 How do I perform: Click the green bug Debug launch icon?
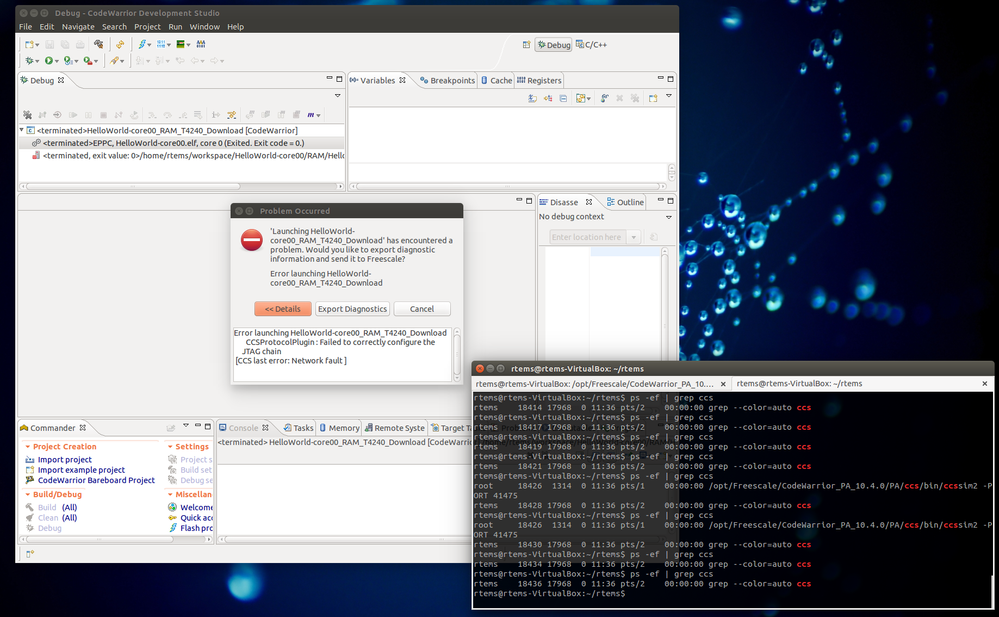29,61
